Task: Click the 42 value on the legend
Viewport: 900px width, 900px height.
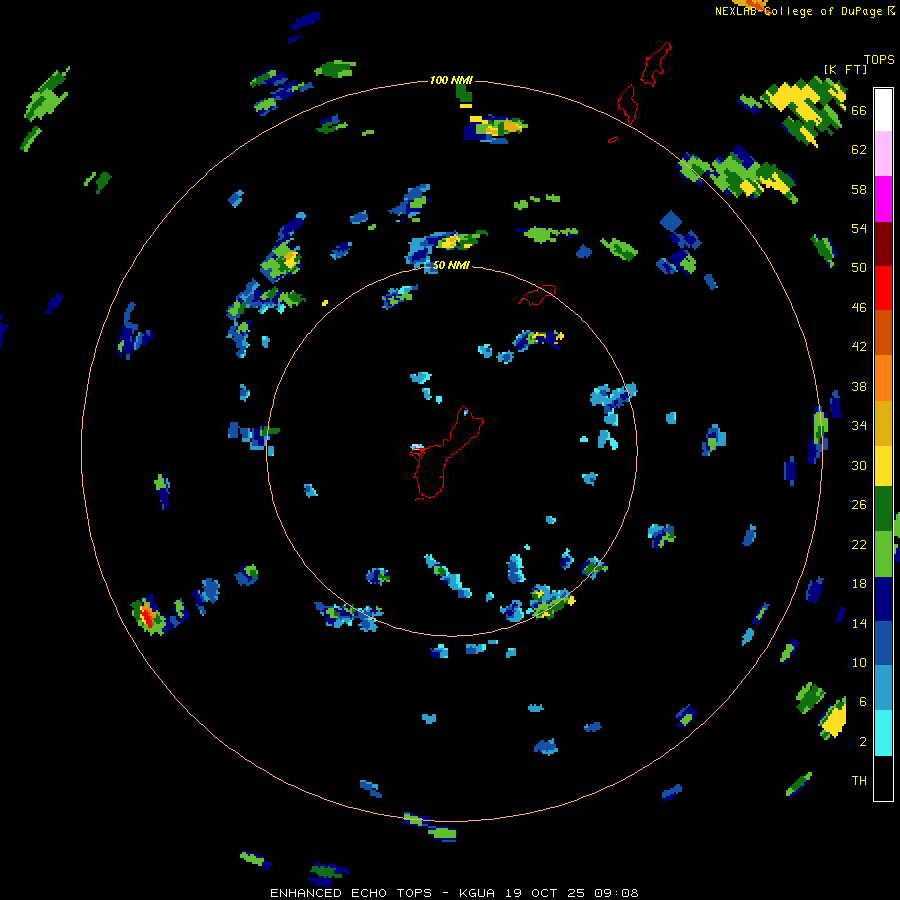Action: 859,347
